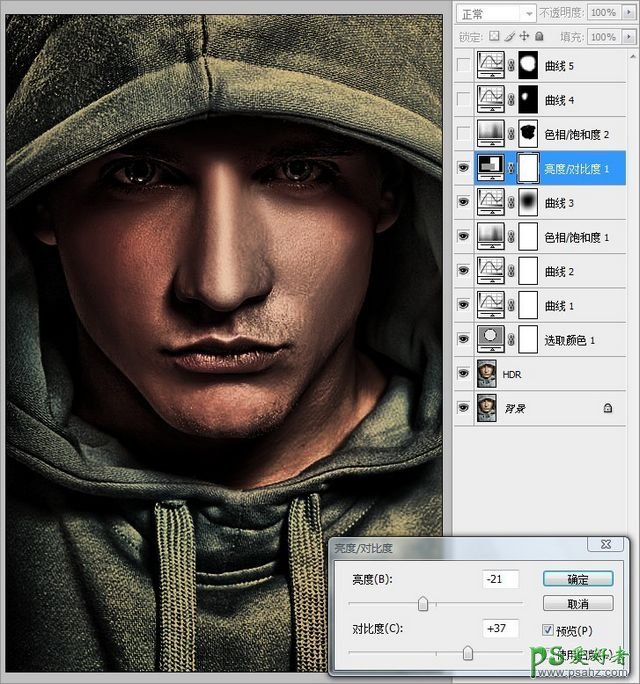Click the lock position move icon

coord(524,37)
